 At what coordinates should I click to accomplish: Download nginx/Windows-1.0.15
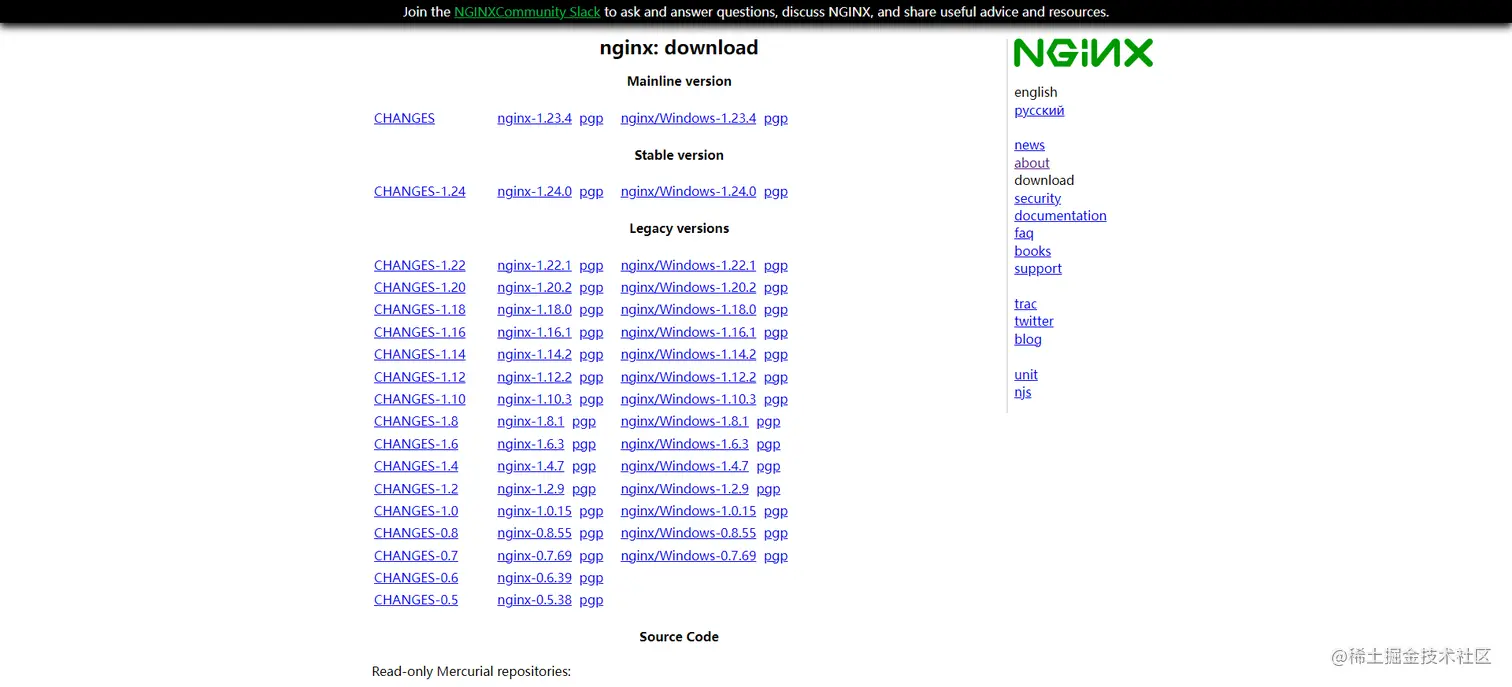(688, 511)
